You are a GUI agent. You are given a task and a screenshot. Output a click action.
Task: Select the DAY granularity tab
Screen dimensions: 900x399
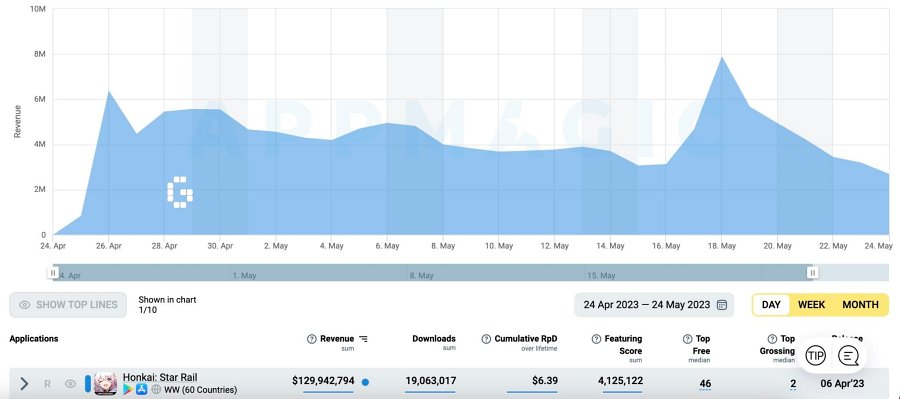tap(771, 305)
